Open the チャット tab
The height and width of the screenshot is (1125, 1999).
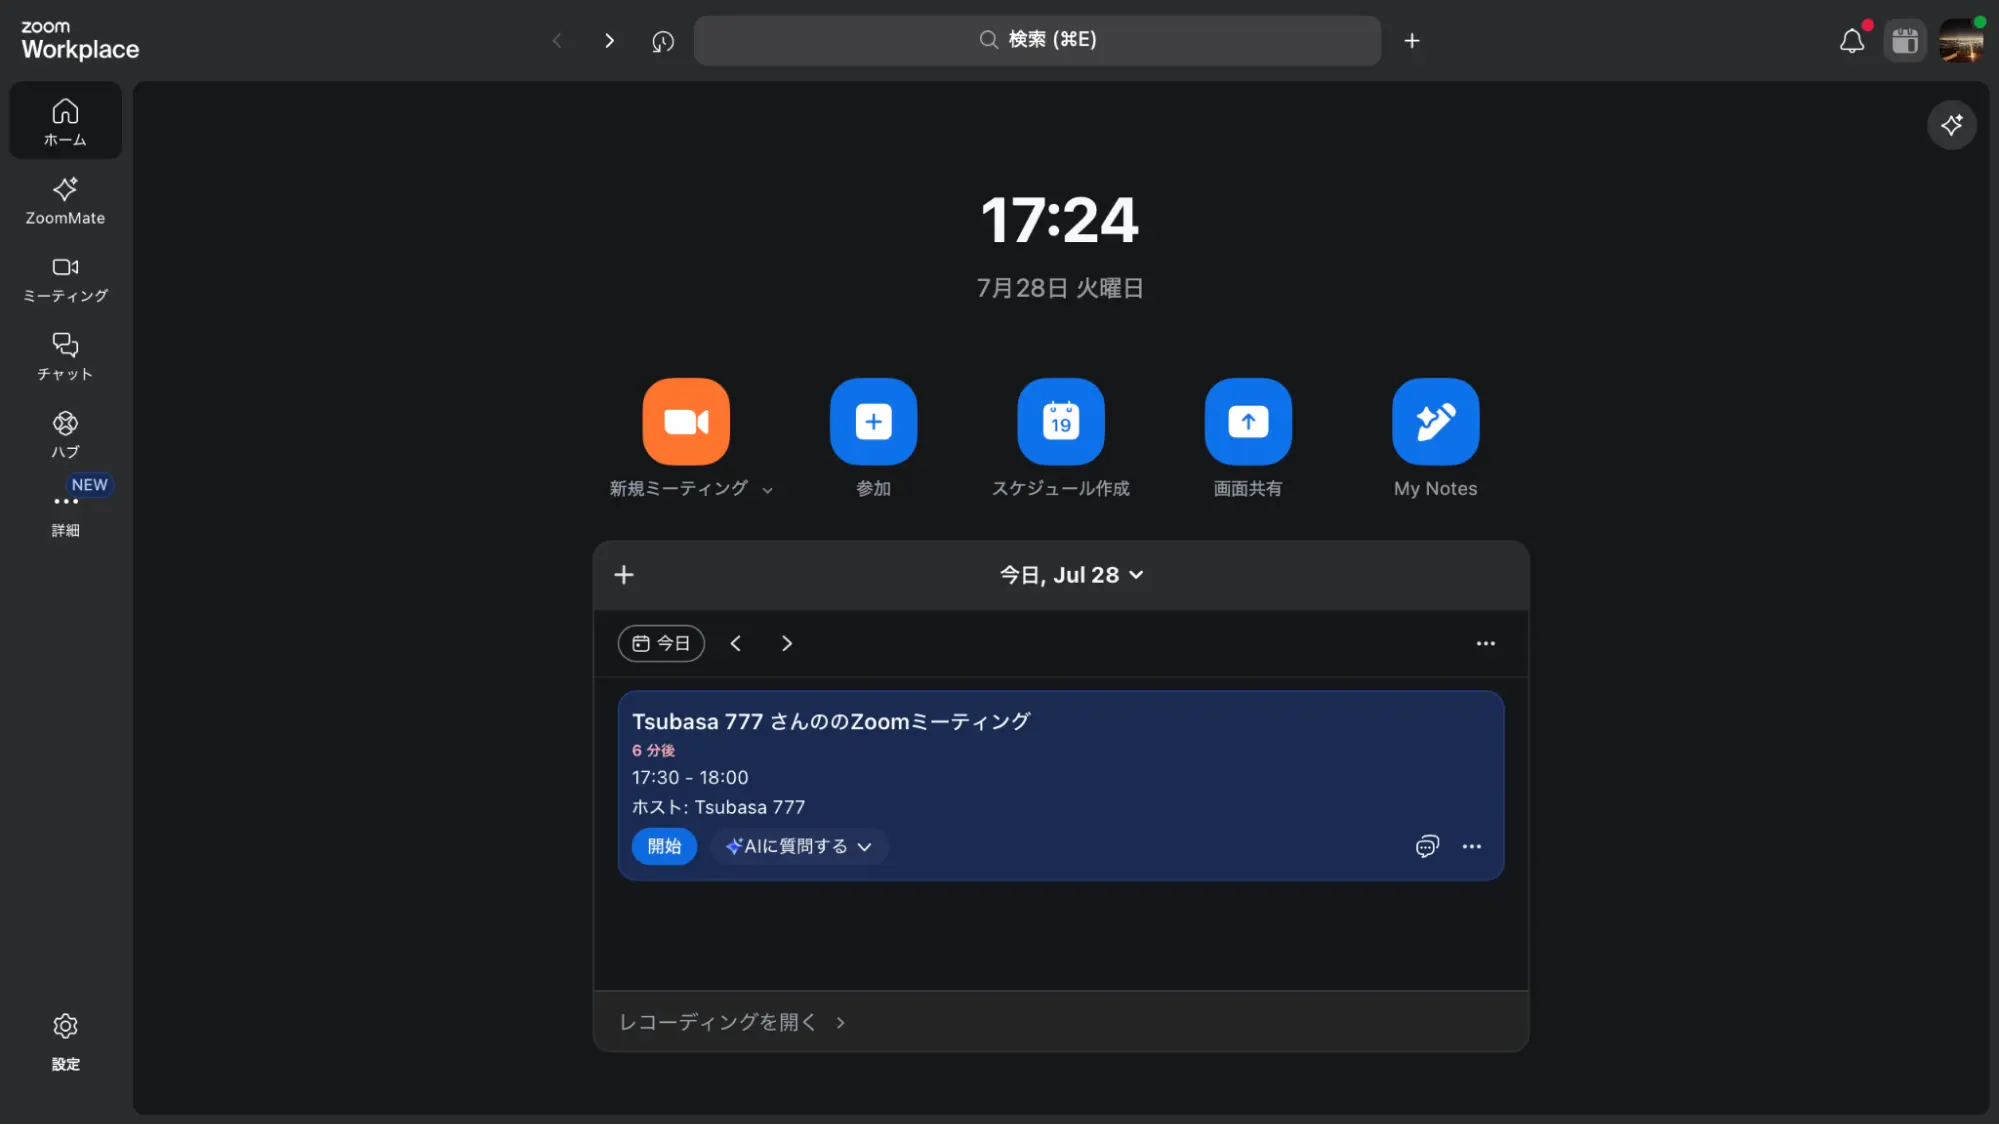(65, 357)
